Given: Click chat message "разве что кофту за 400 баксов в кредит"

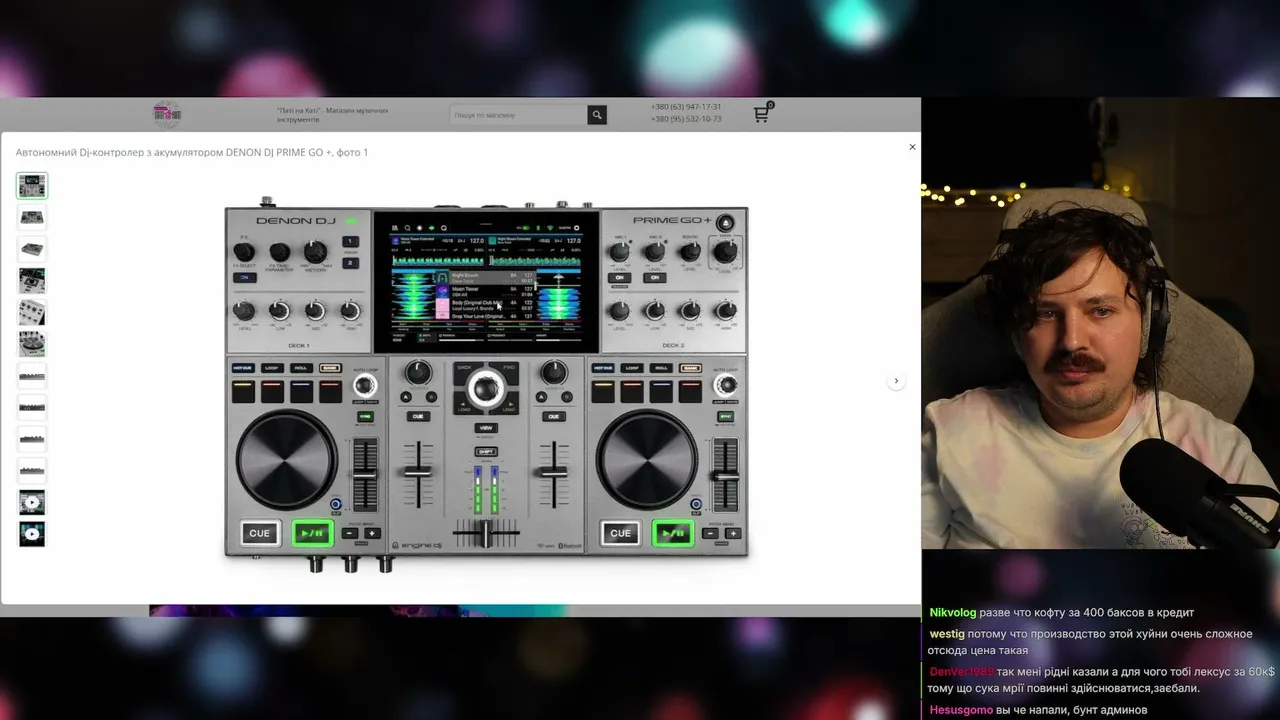Looking at the screenshot, I should 1087,613.
